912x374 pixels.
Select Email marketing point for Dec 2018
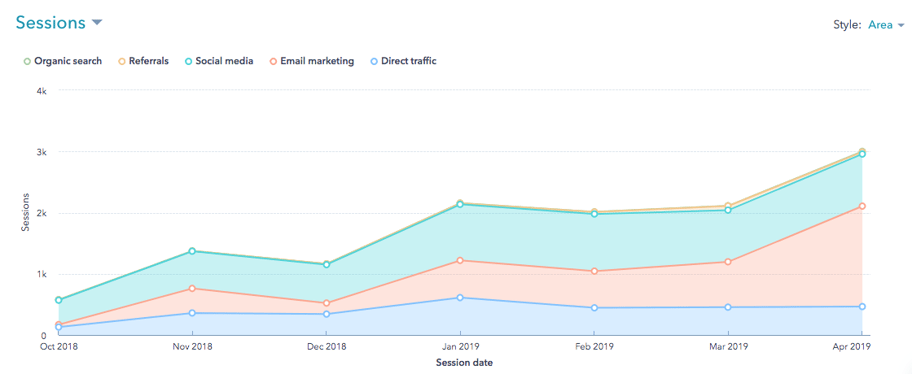(x=326, y=303)
